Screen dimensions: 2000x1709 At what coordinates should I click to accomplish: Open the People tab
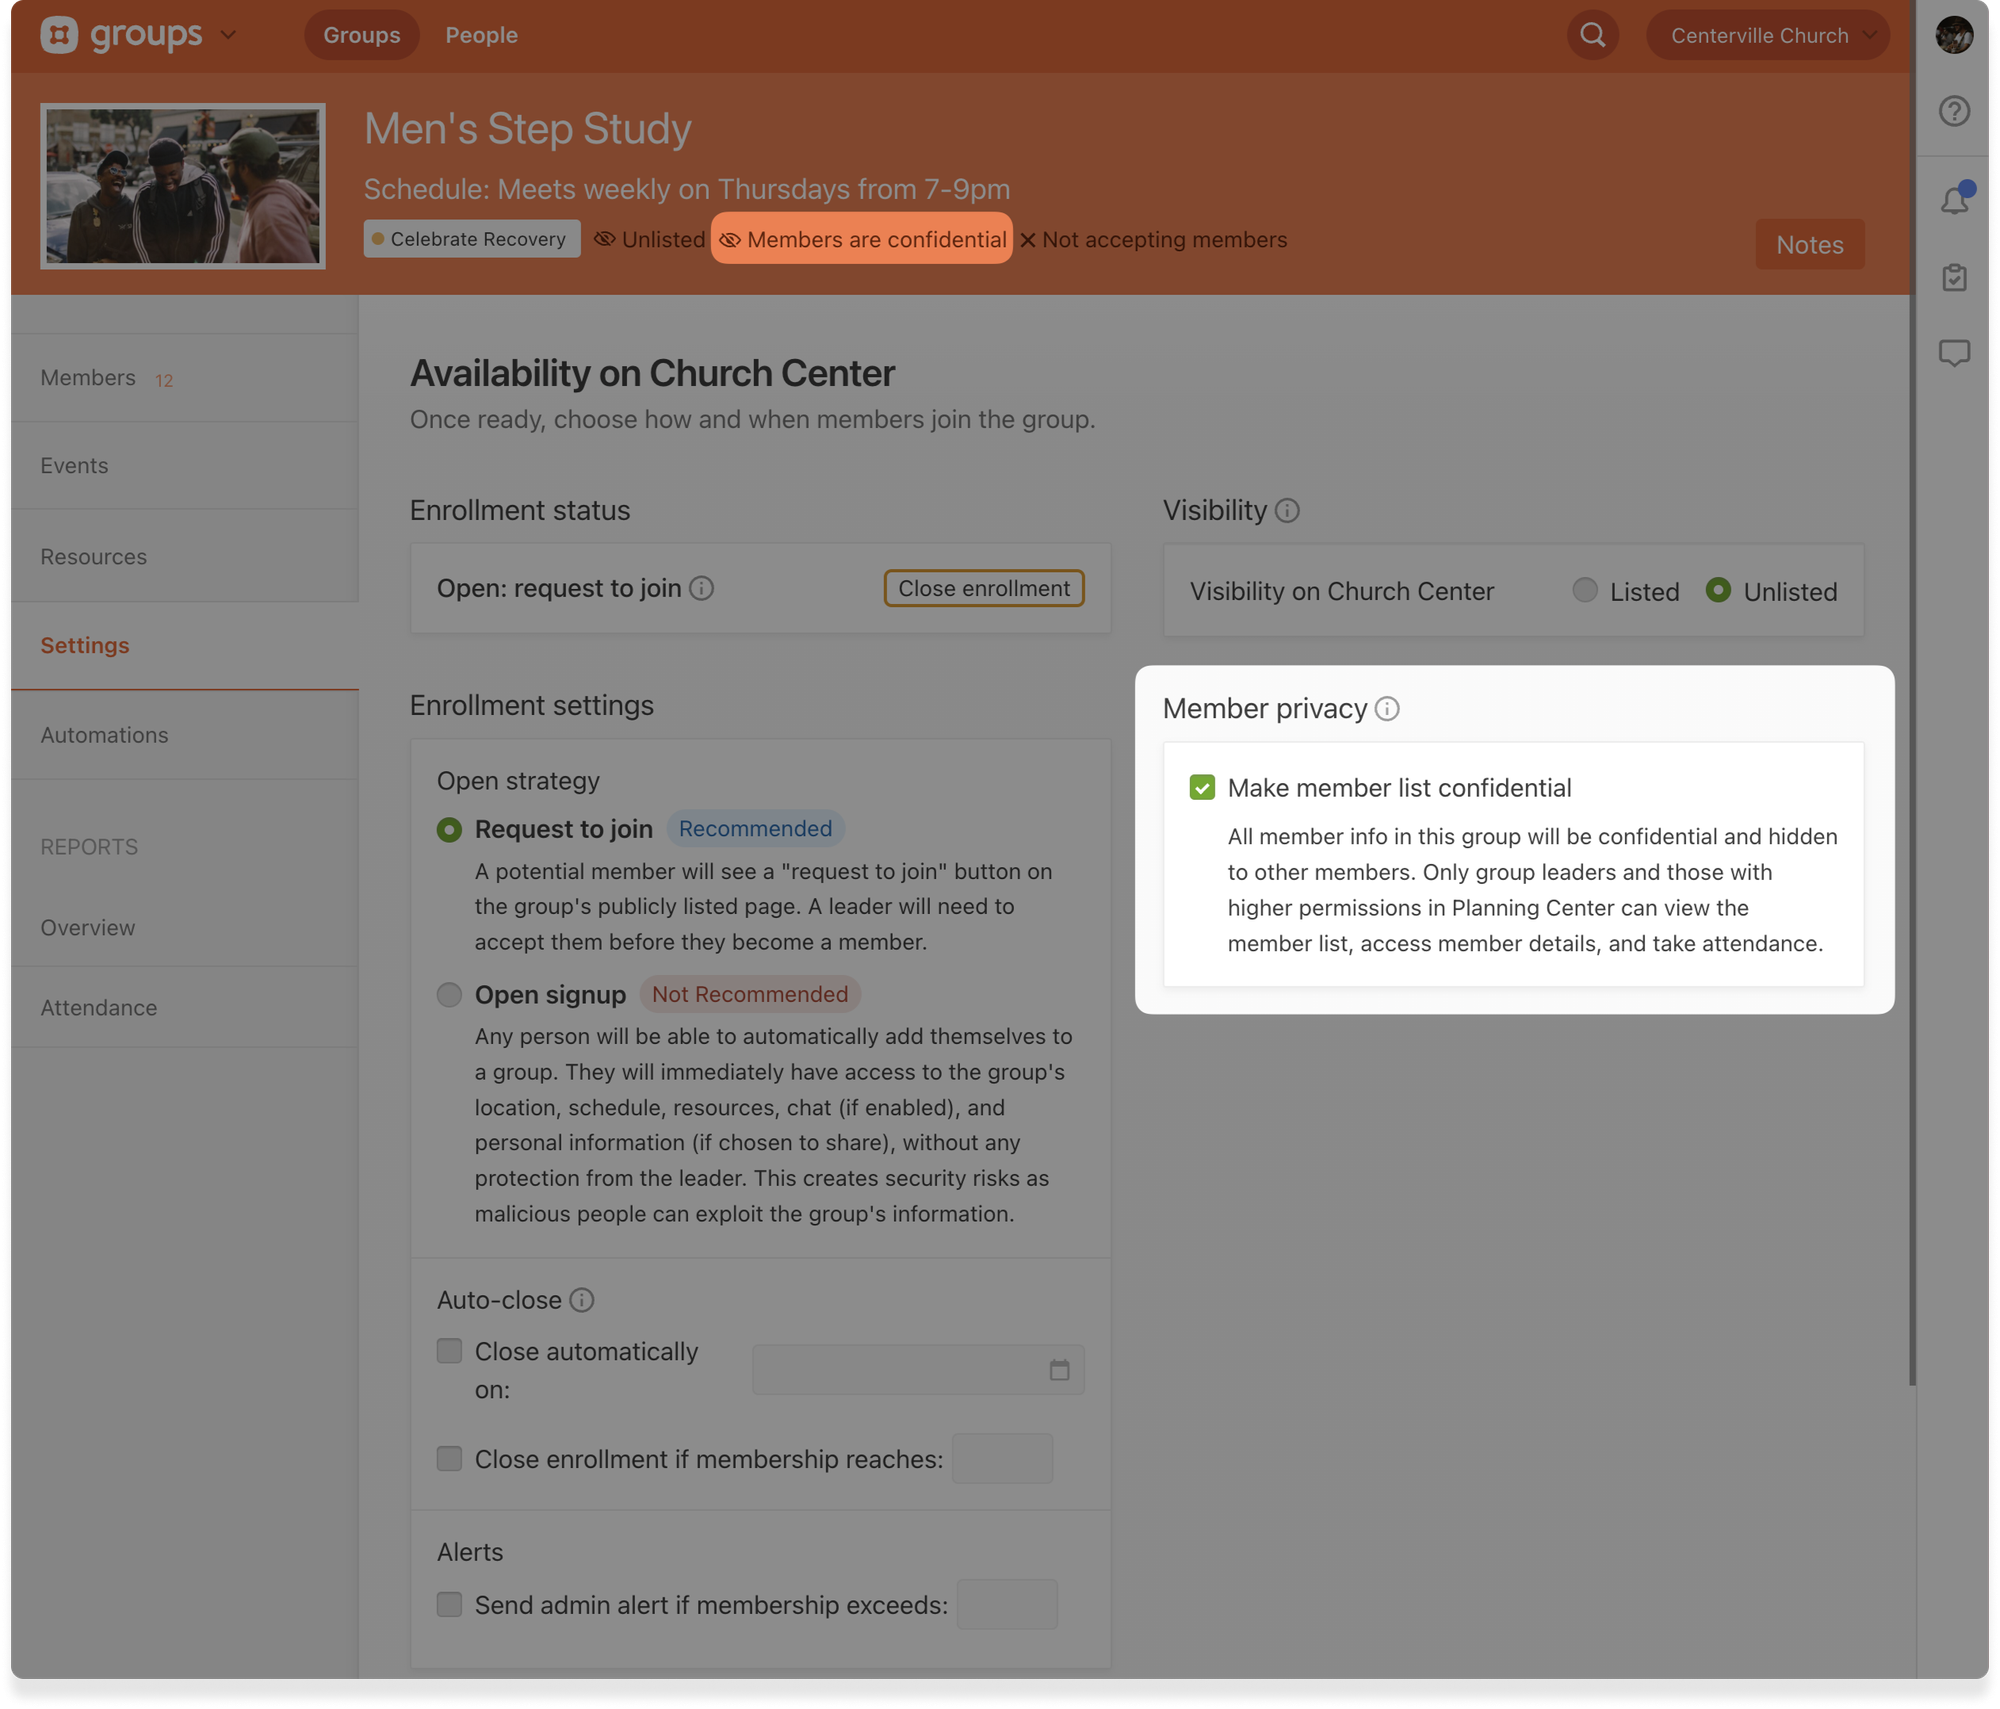(x=481, y=36)
